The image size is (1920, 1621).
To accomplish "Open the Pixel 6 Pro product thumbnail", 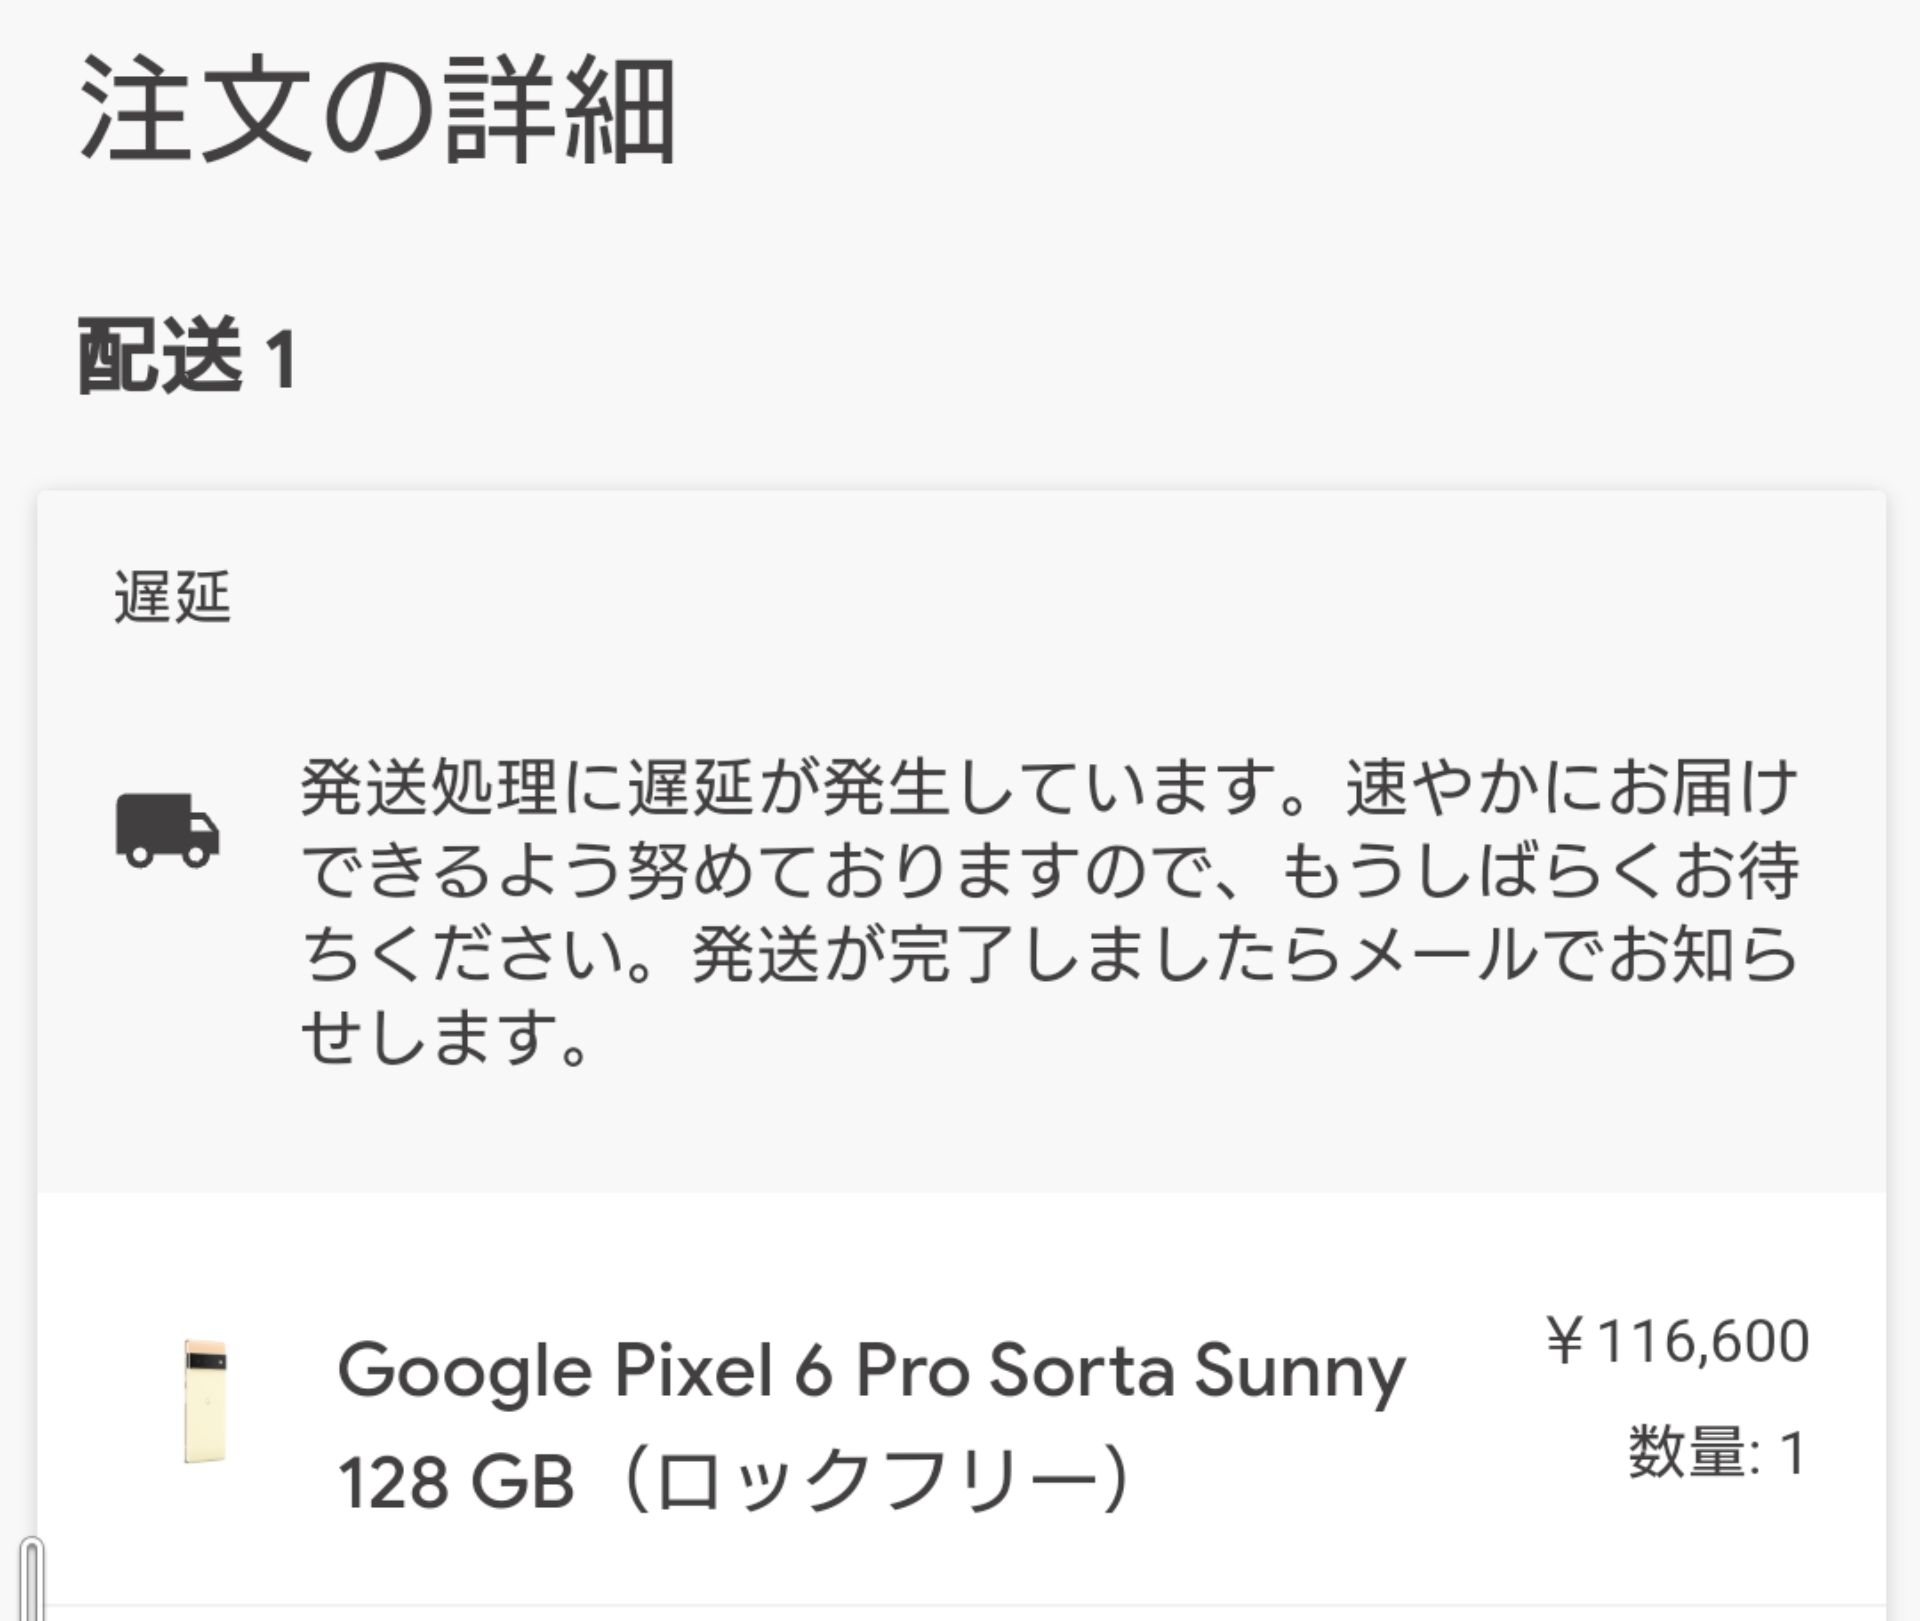I will (x=206, y=1401).
